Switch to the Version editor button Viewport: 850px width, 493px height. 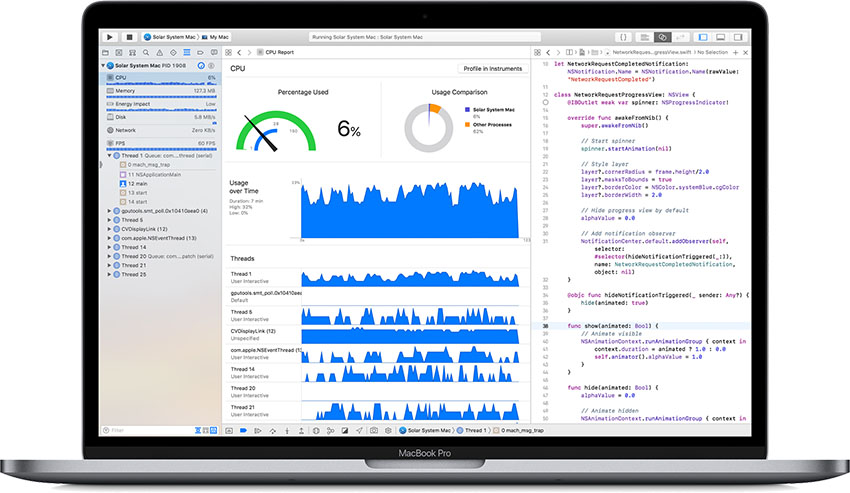coord(680,37)
